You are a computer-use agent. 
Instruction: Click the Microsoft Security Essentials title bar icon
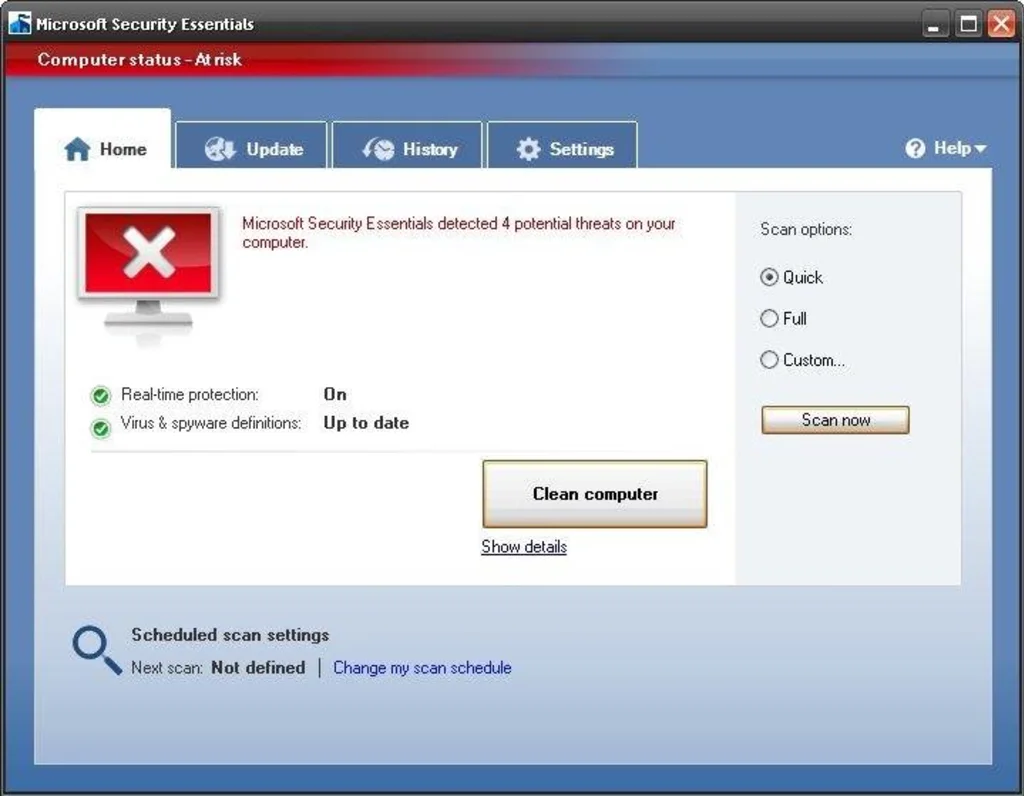20,24
